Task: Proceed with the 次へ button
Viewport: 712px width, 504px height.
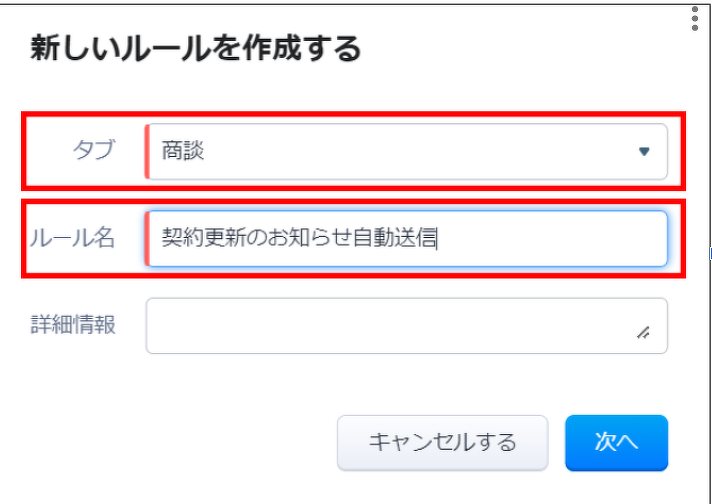Action: pos(616,442)
